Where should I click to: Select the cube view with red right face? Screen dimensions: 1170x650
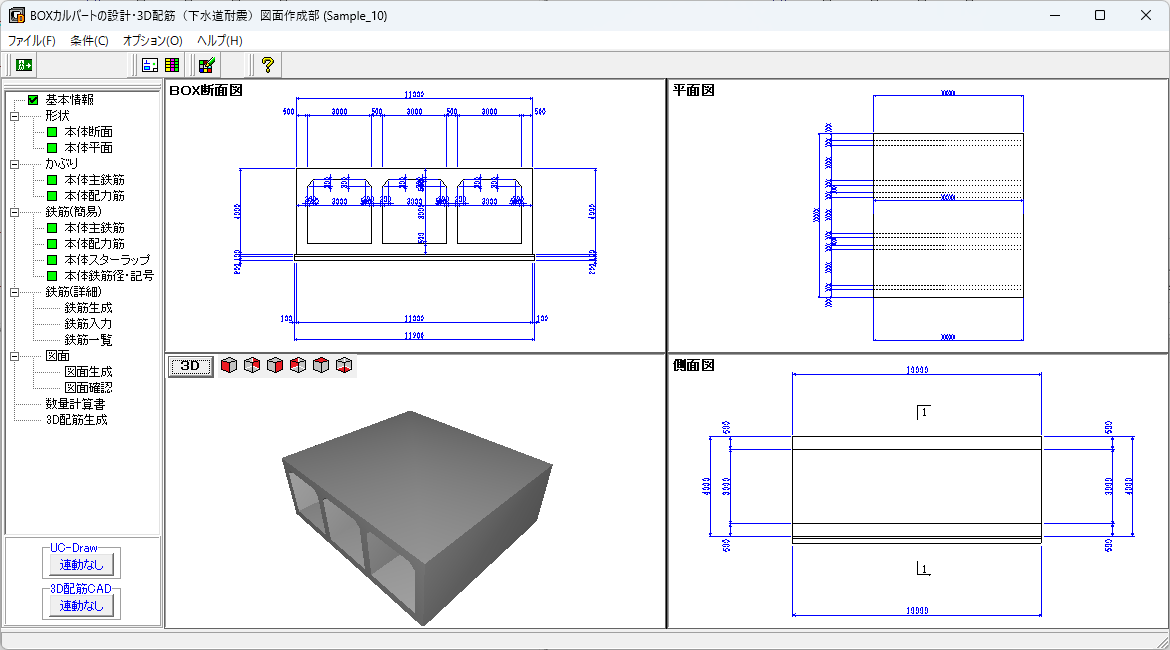coord(275,366)
